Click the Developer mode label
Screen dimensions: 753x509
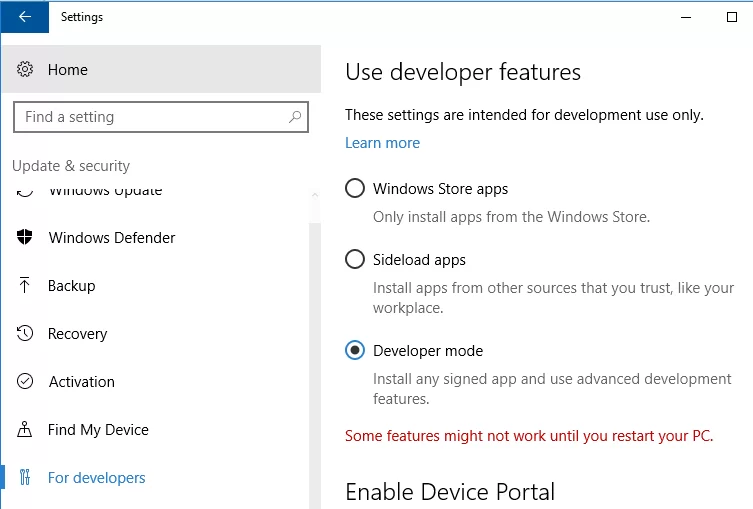click(x=428, y=351)
